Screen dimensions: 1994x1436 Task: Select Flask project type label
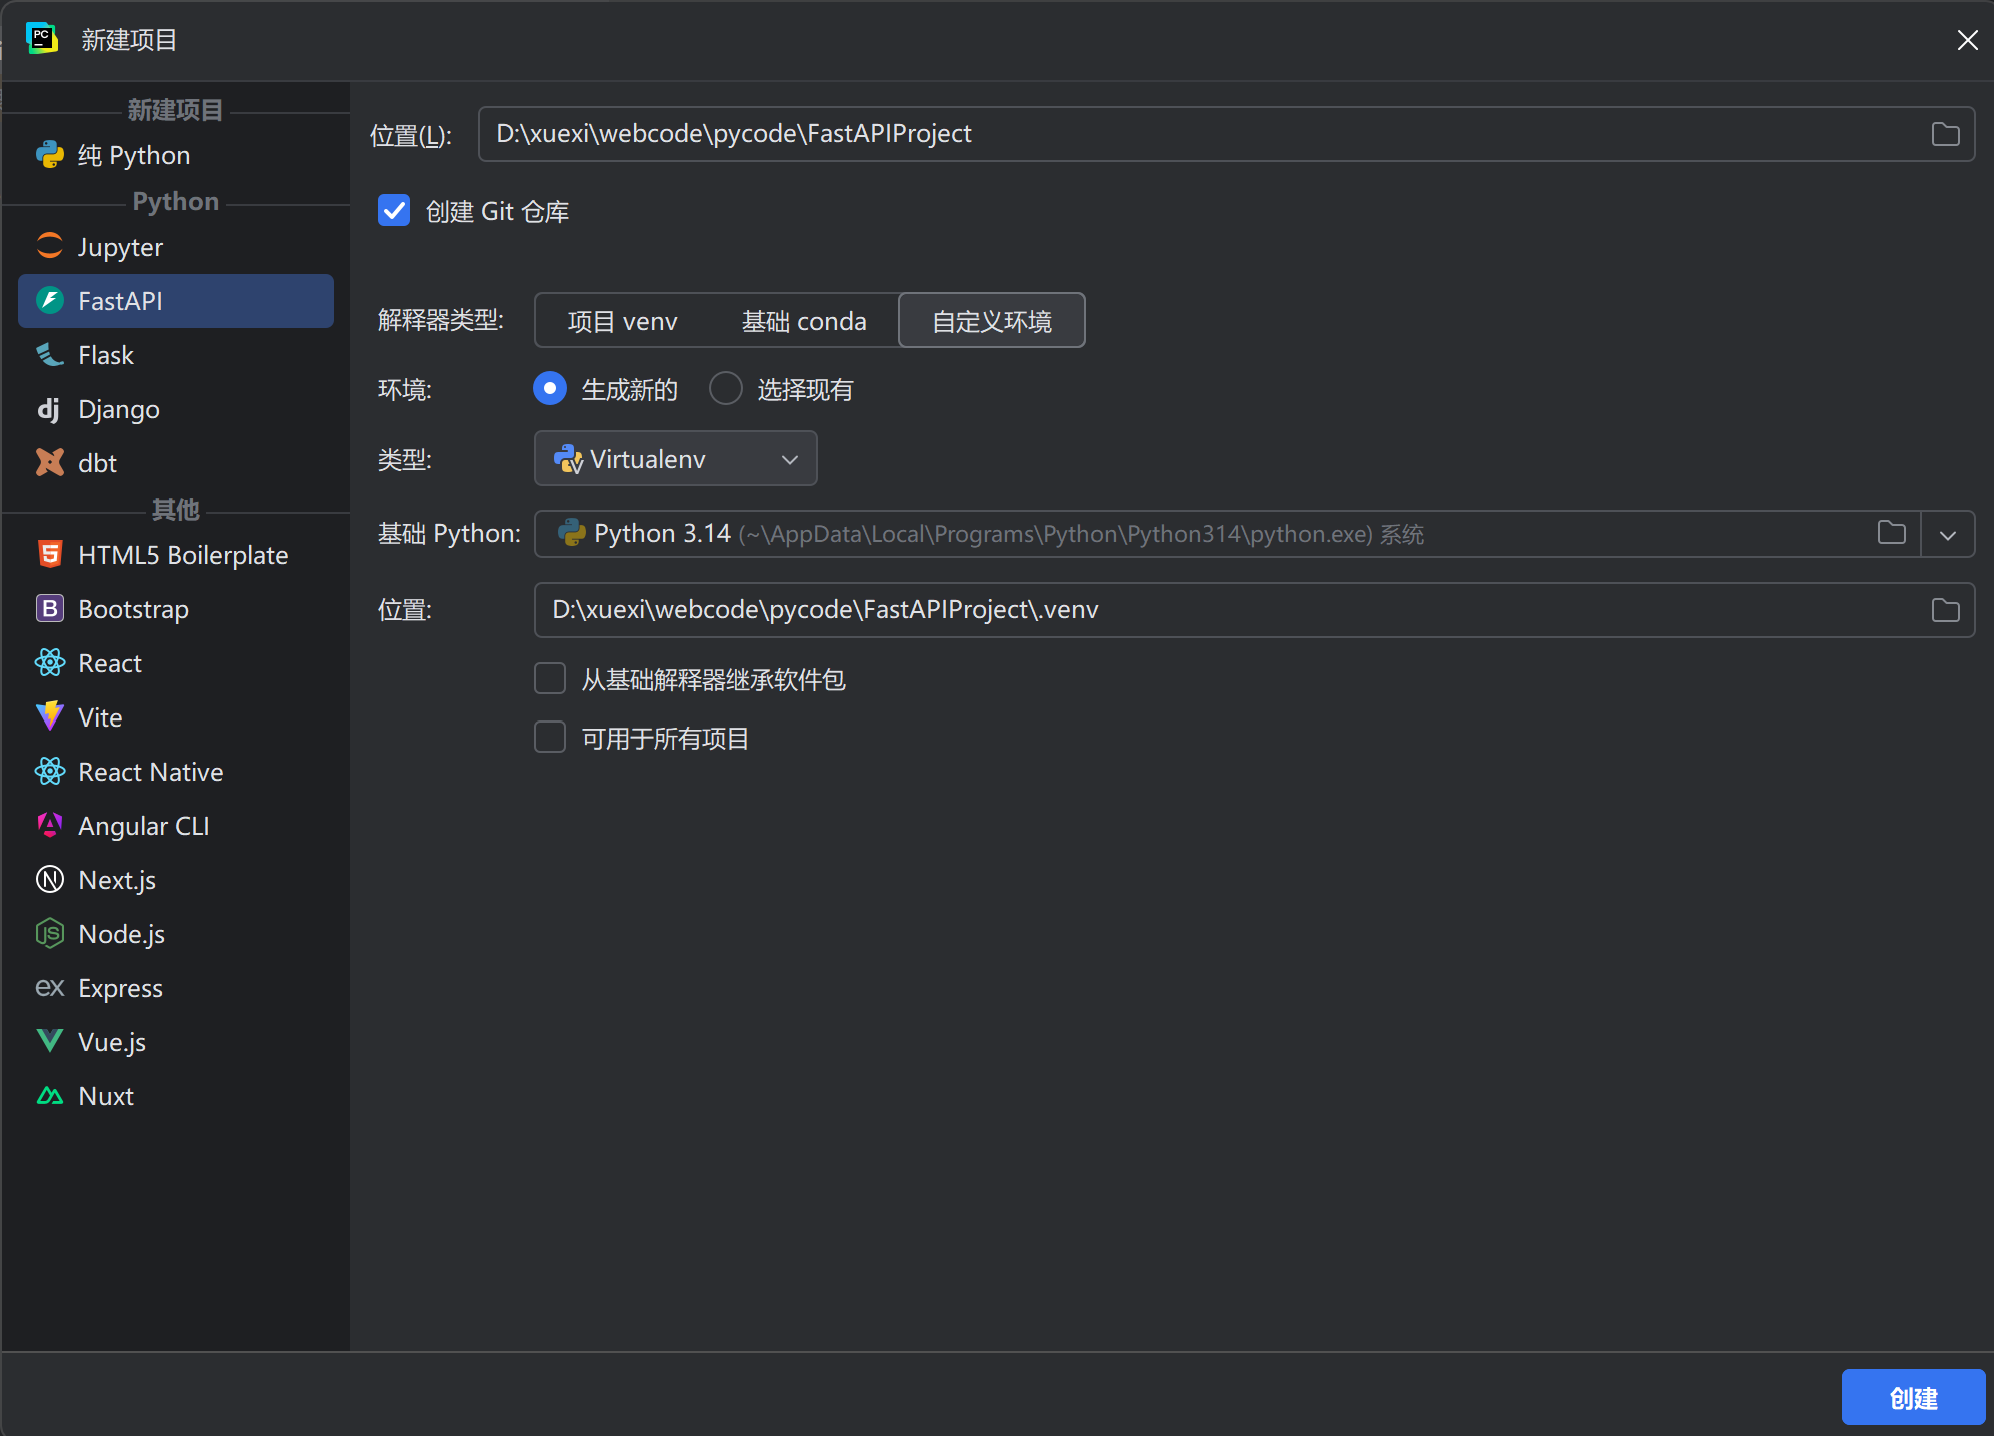coord(106,355)
